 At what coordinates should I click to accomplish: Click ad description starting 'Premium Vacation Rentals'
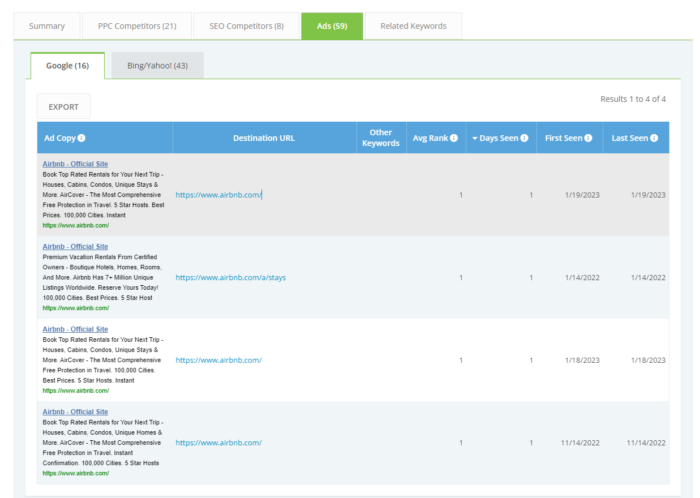coord(102,277)
